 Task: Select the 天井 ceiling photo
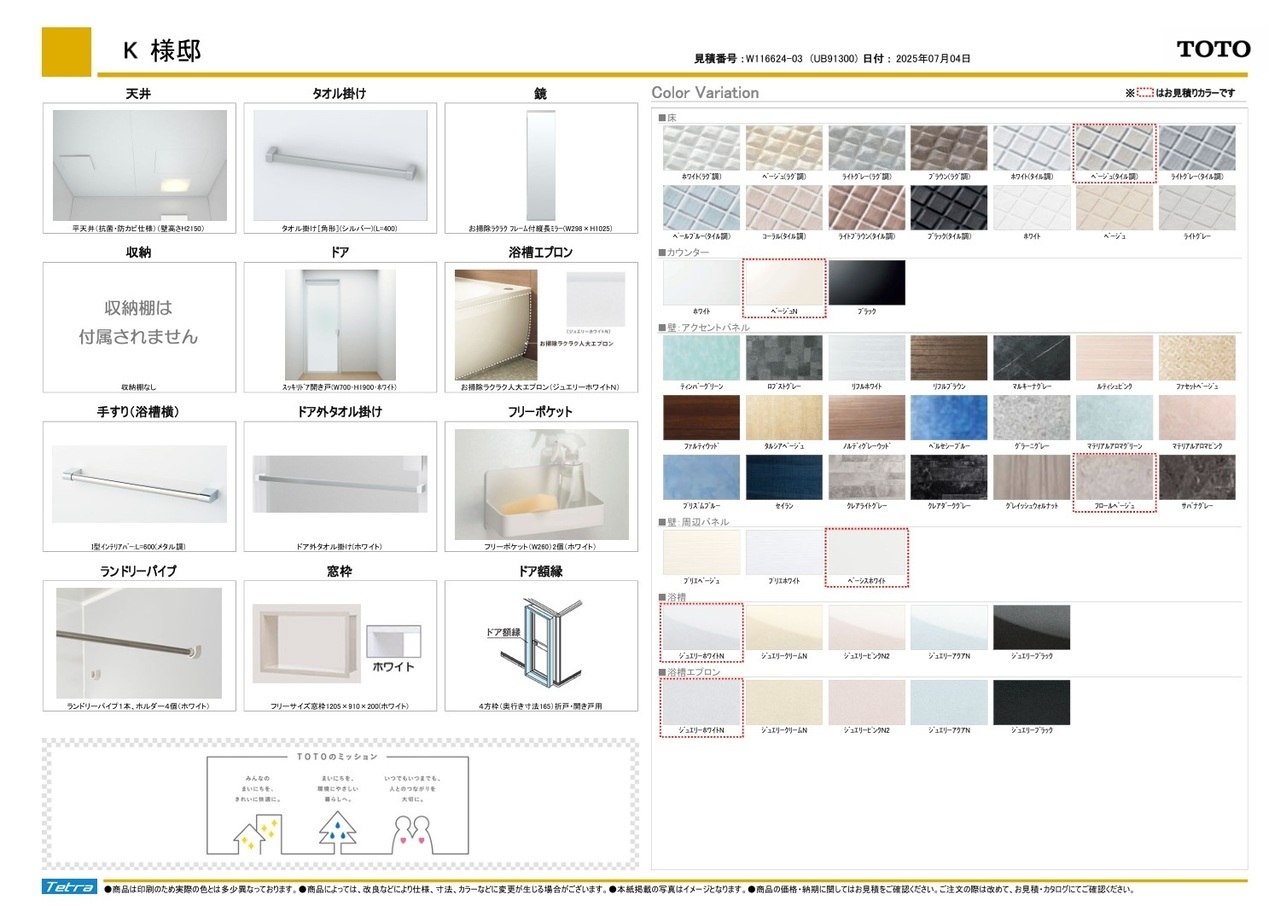tap(140, 165)
